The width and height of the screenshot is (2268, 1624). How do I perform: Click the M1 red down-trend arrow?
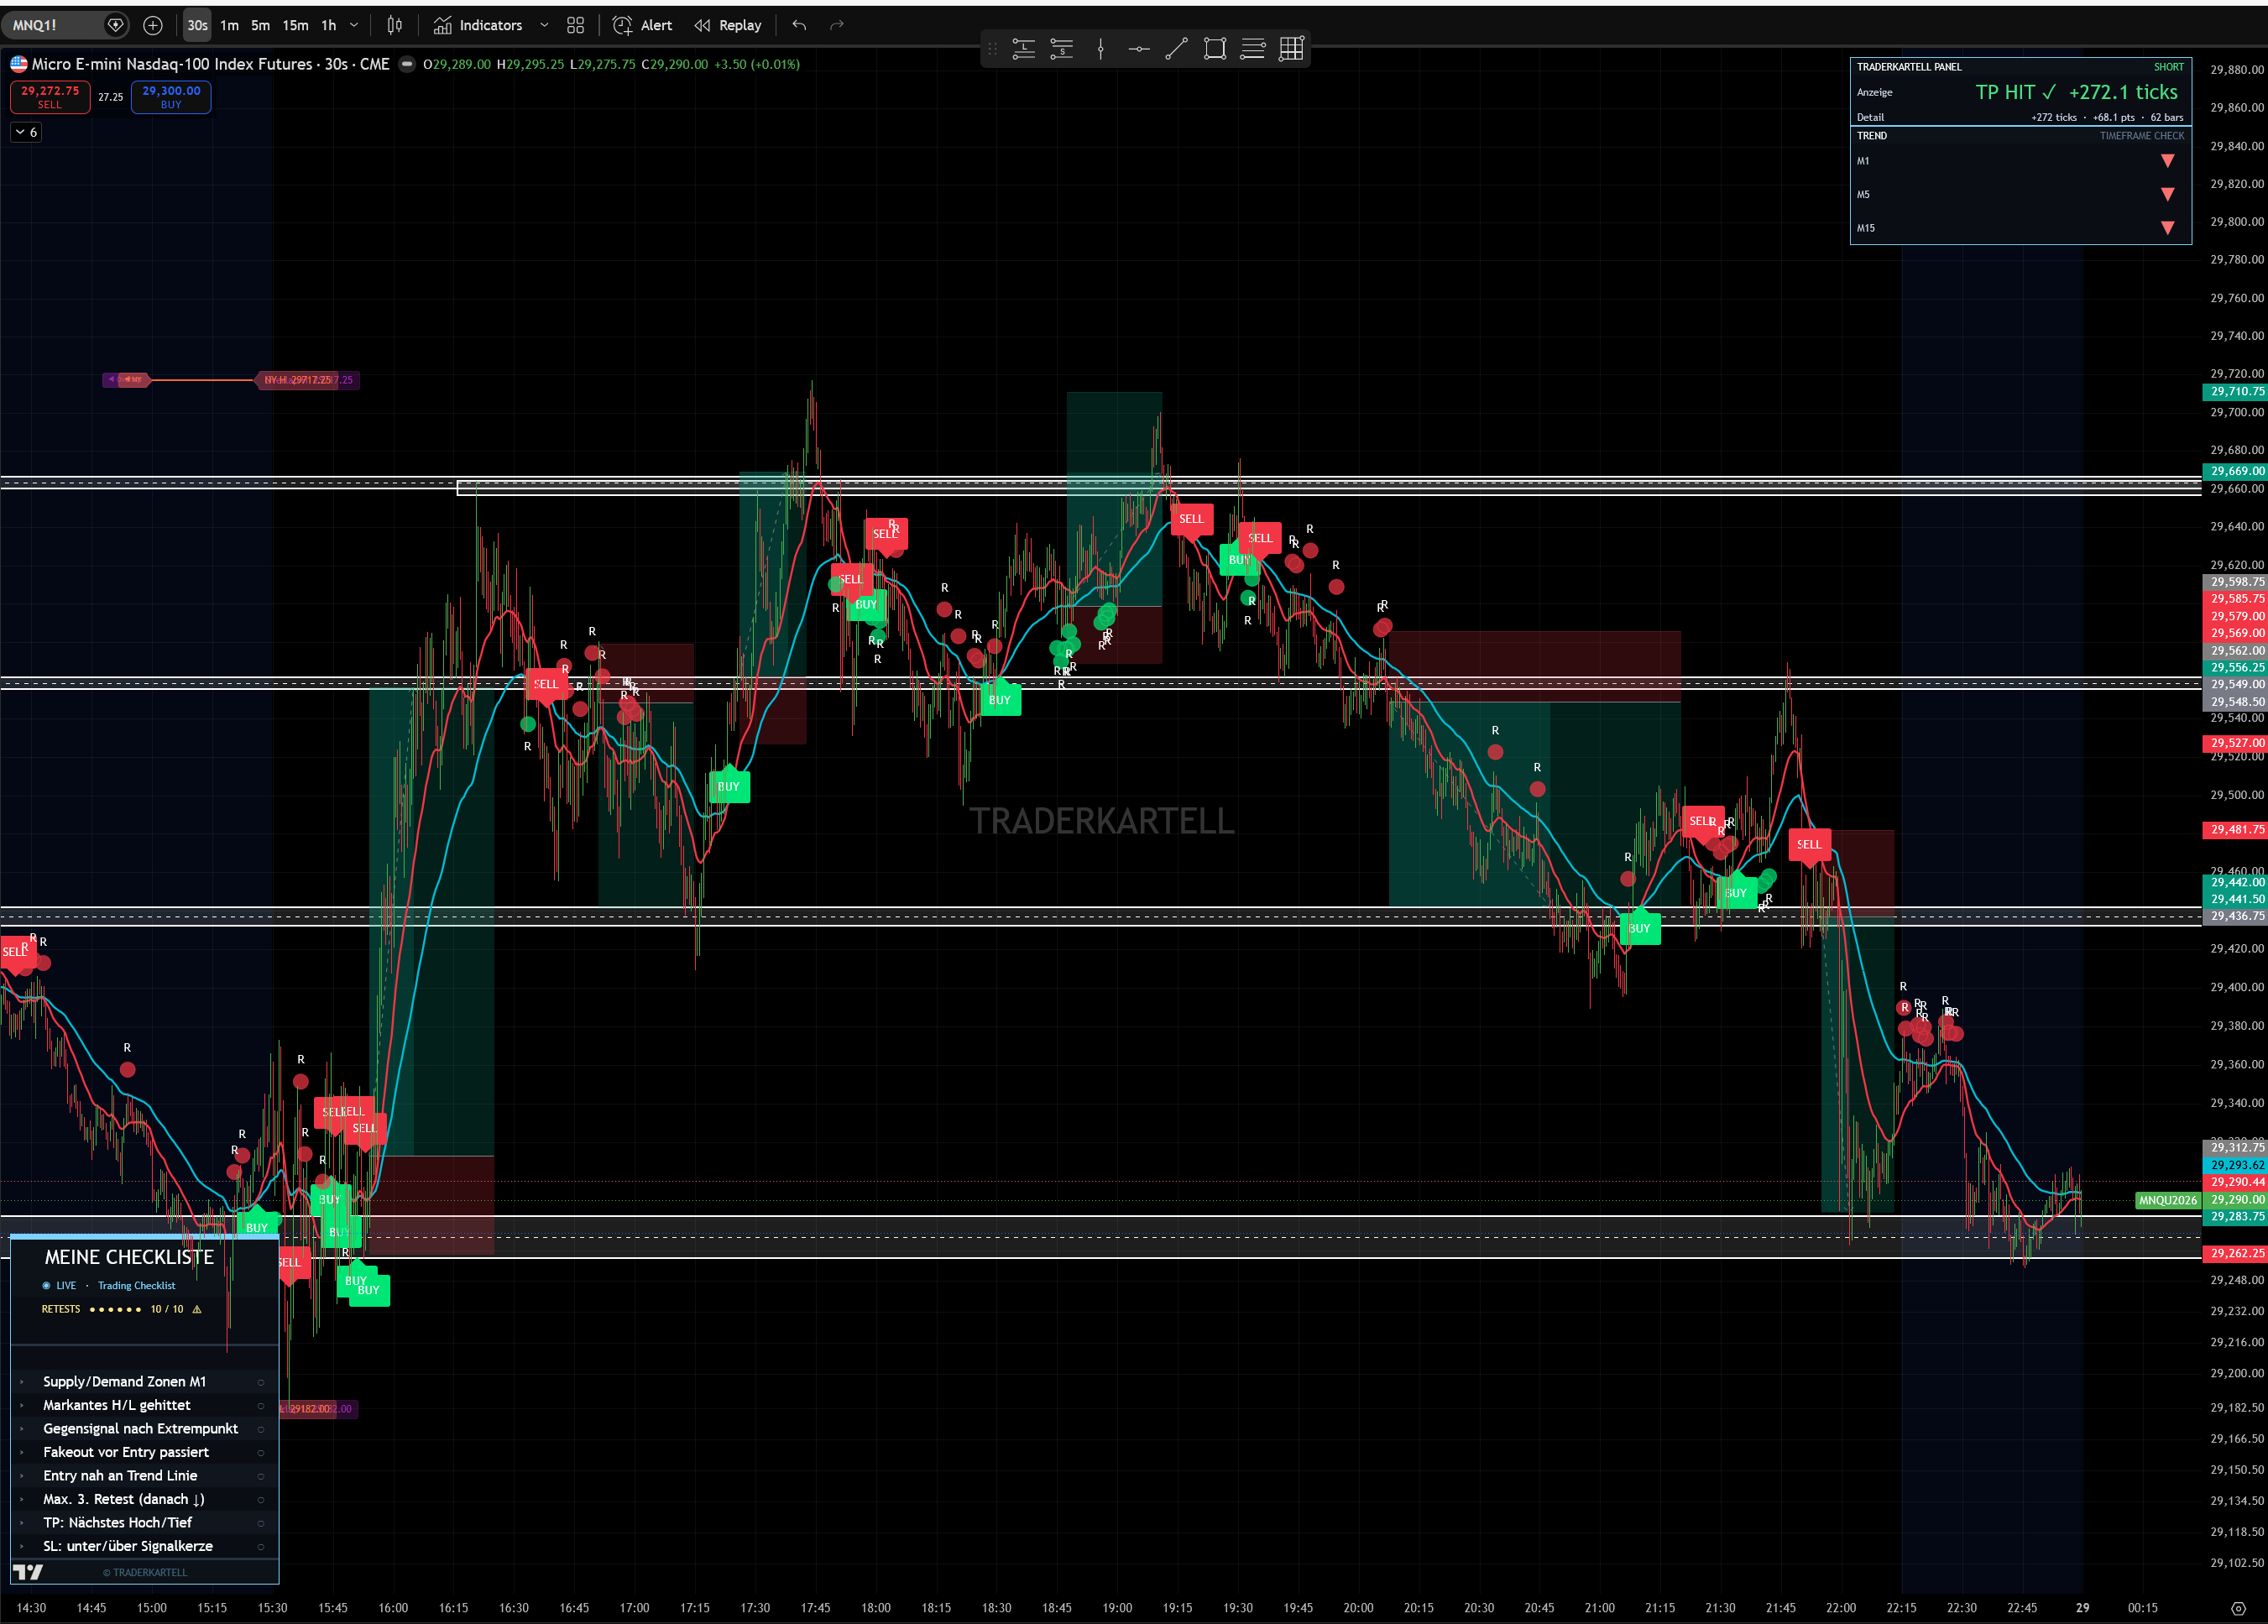[2167, 161]
